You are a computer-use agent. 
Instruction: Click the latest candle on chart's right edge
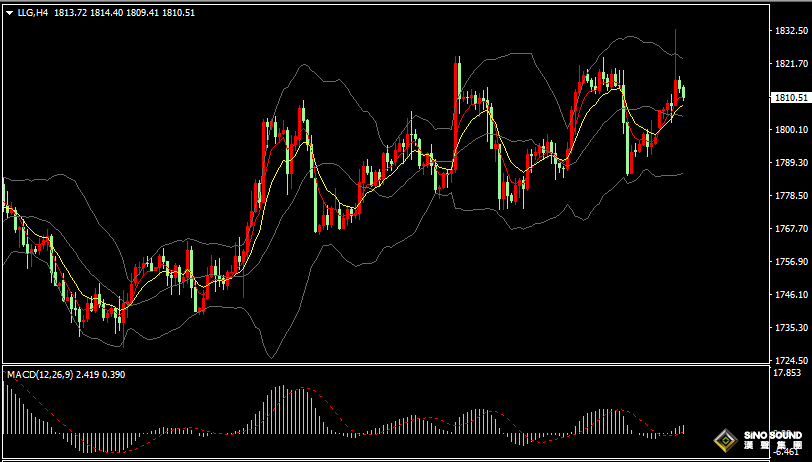(683, 93)
